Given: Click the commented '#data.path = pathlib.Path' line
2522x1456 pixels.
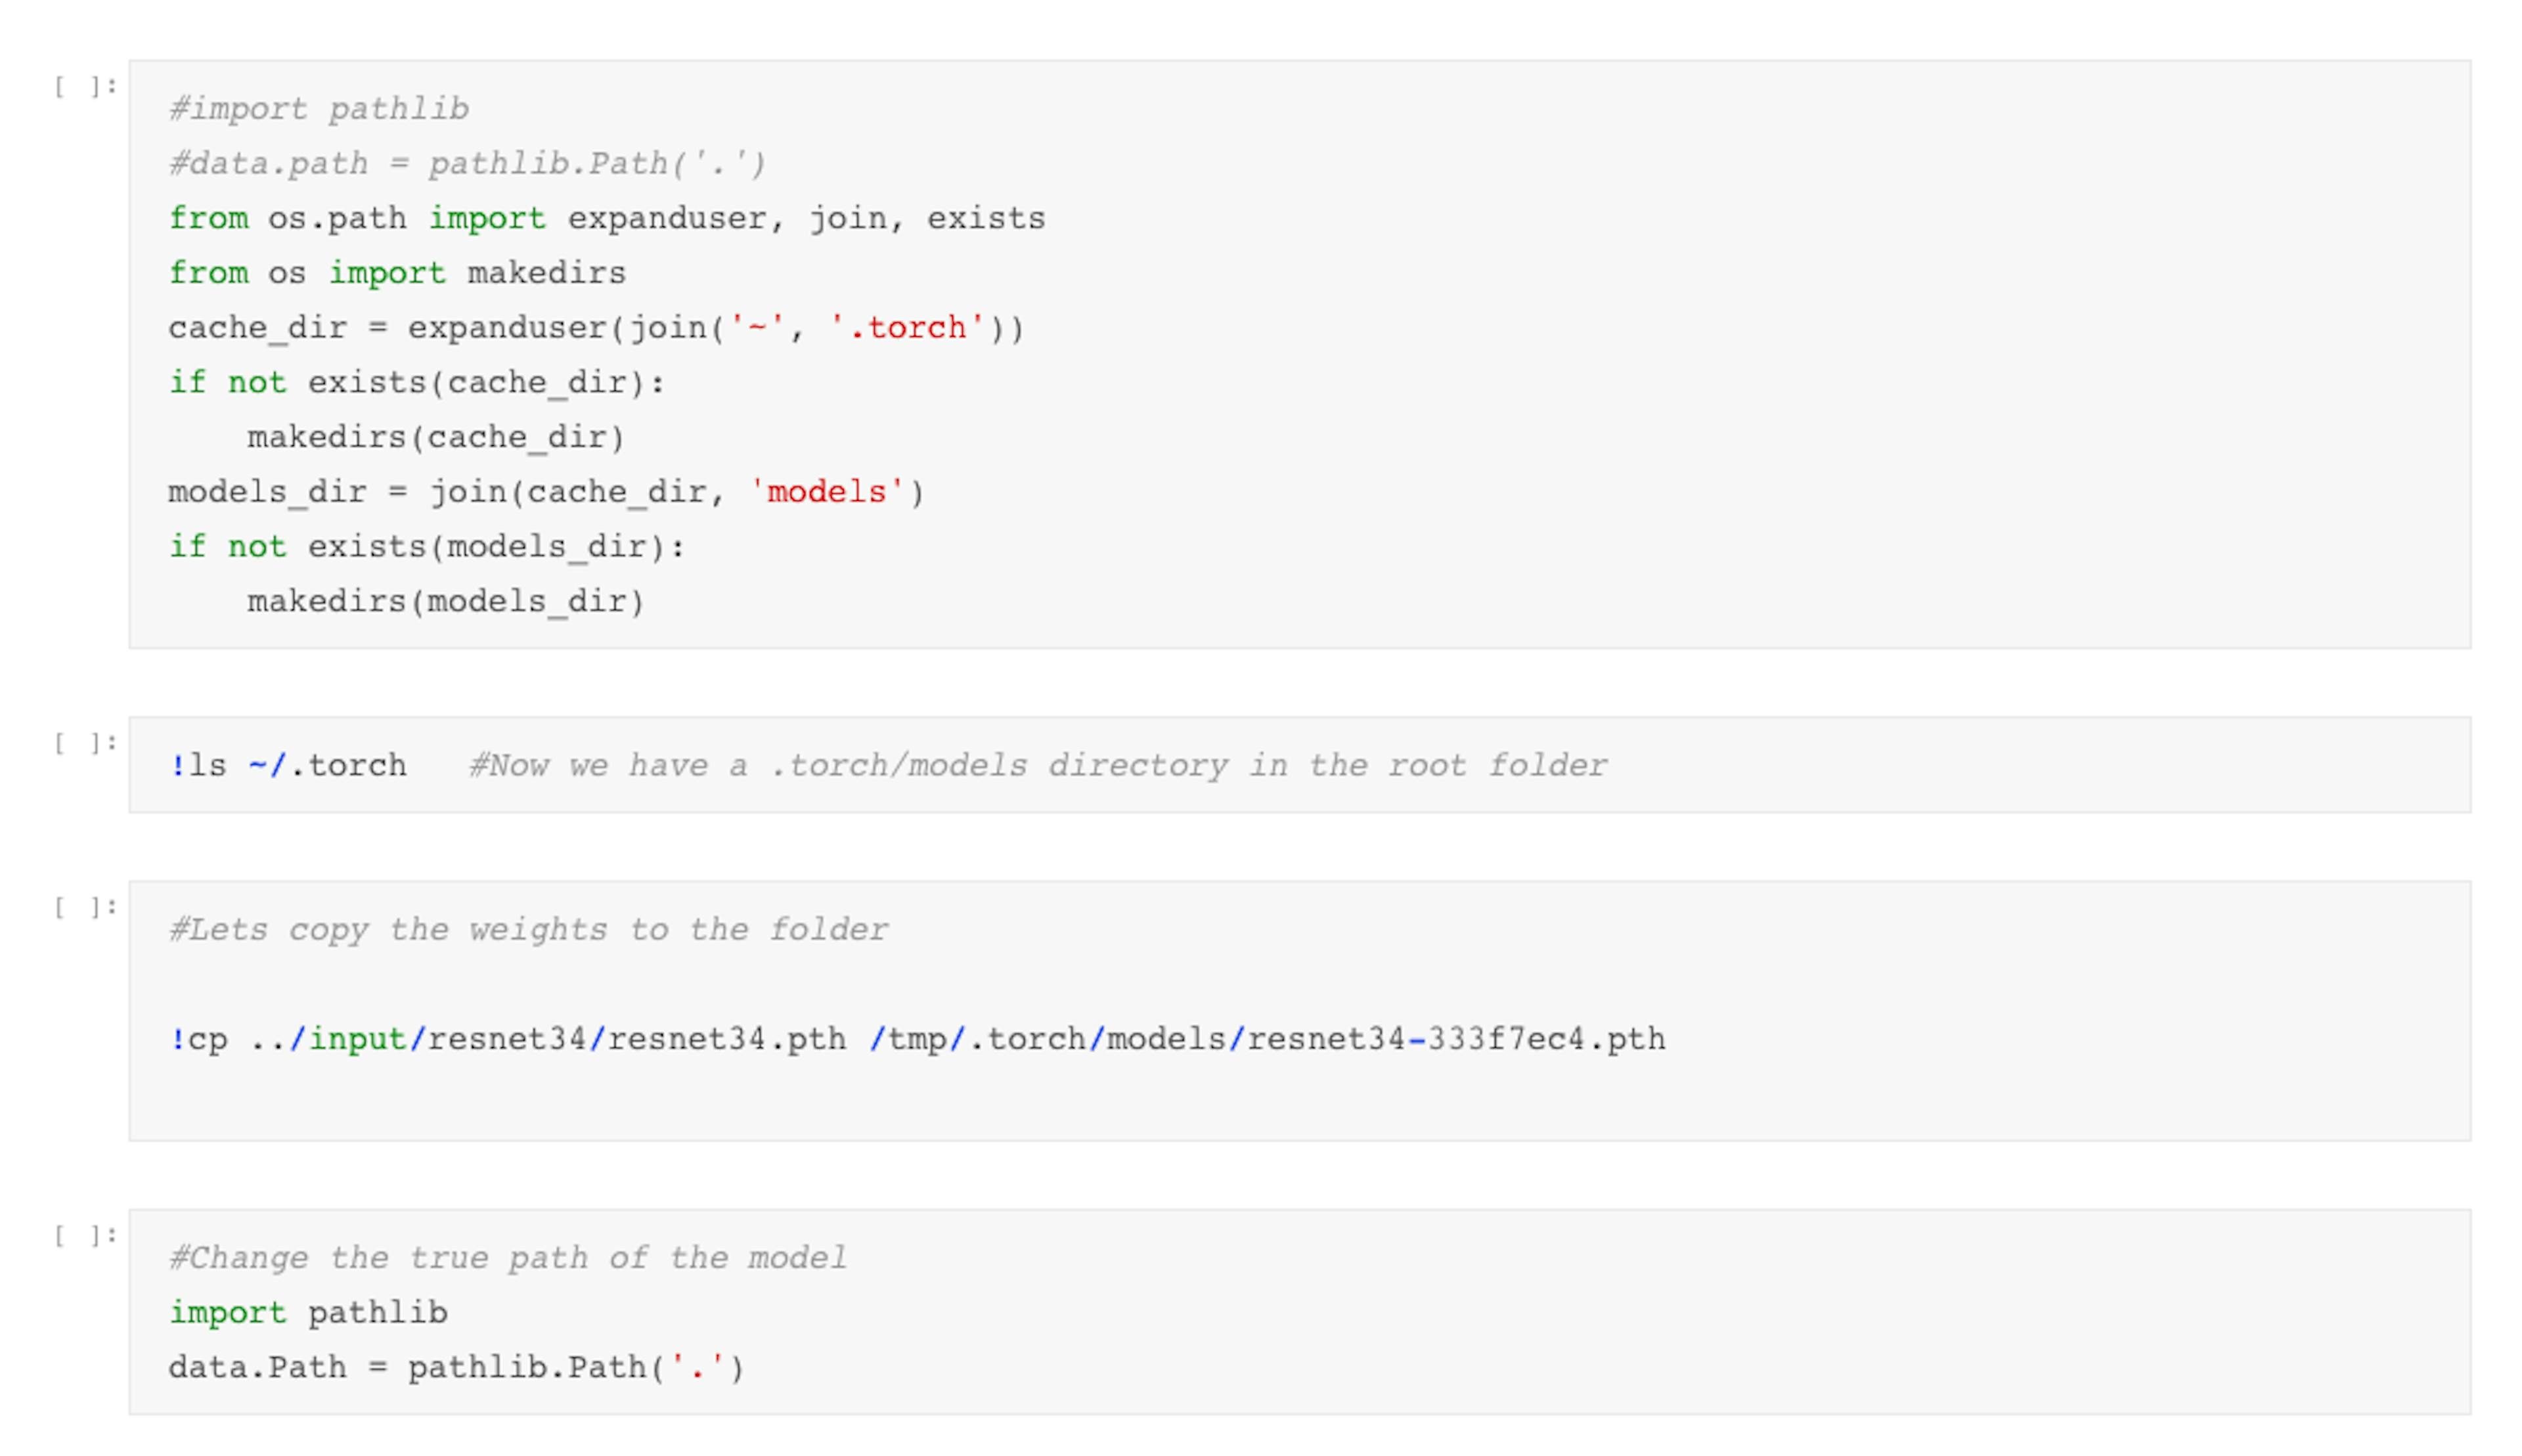Looking at the screenshot, I should pos(467,164).
